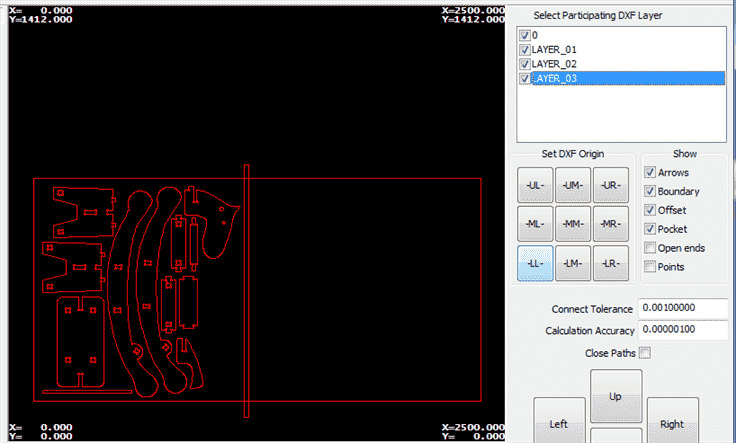
Task: Toggle Offset show option
Action: (650, 210)
